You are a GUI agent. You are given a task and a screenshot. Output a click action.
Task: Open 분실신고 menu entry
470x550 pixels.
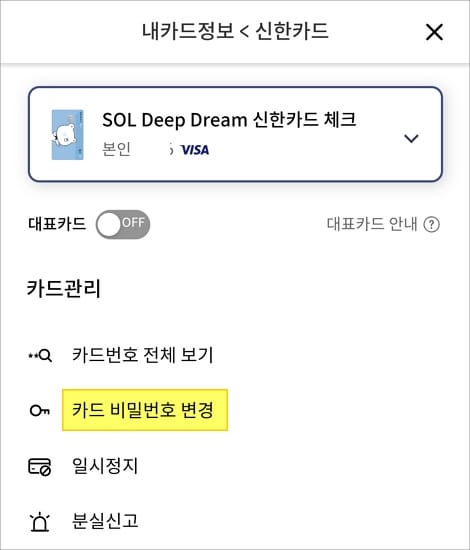(x=105, y=521)
